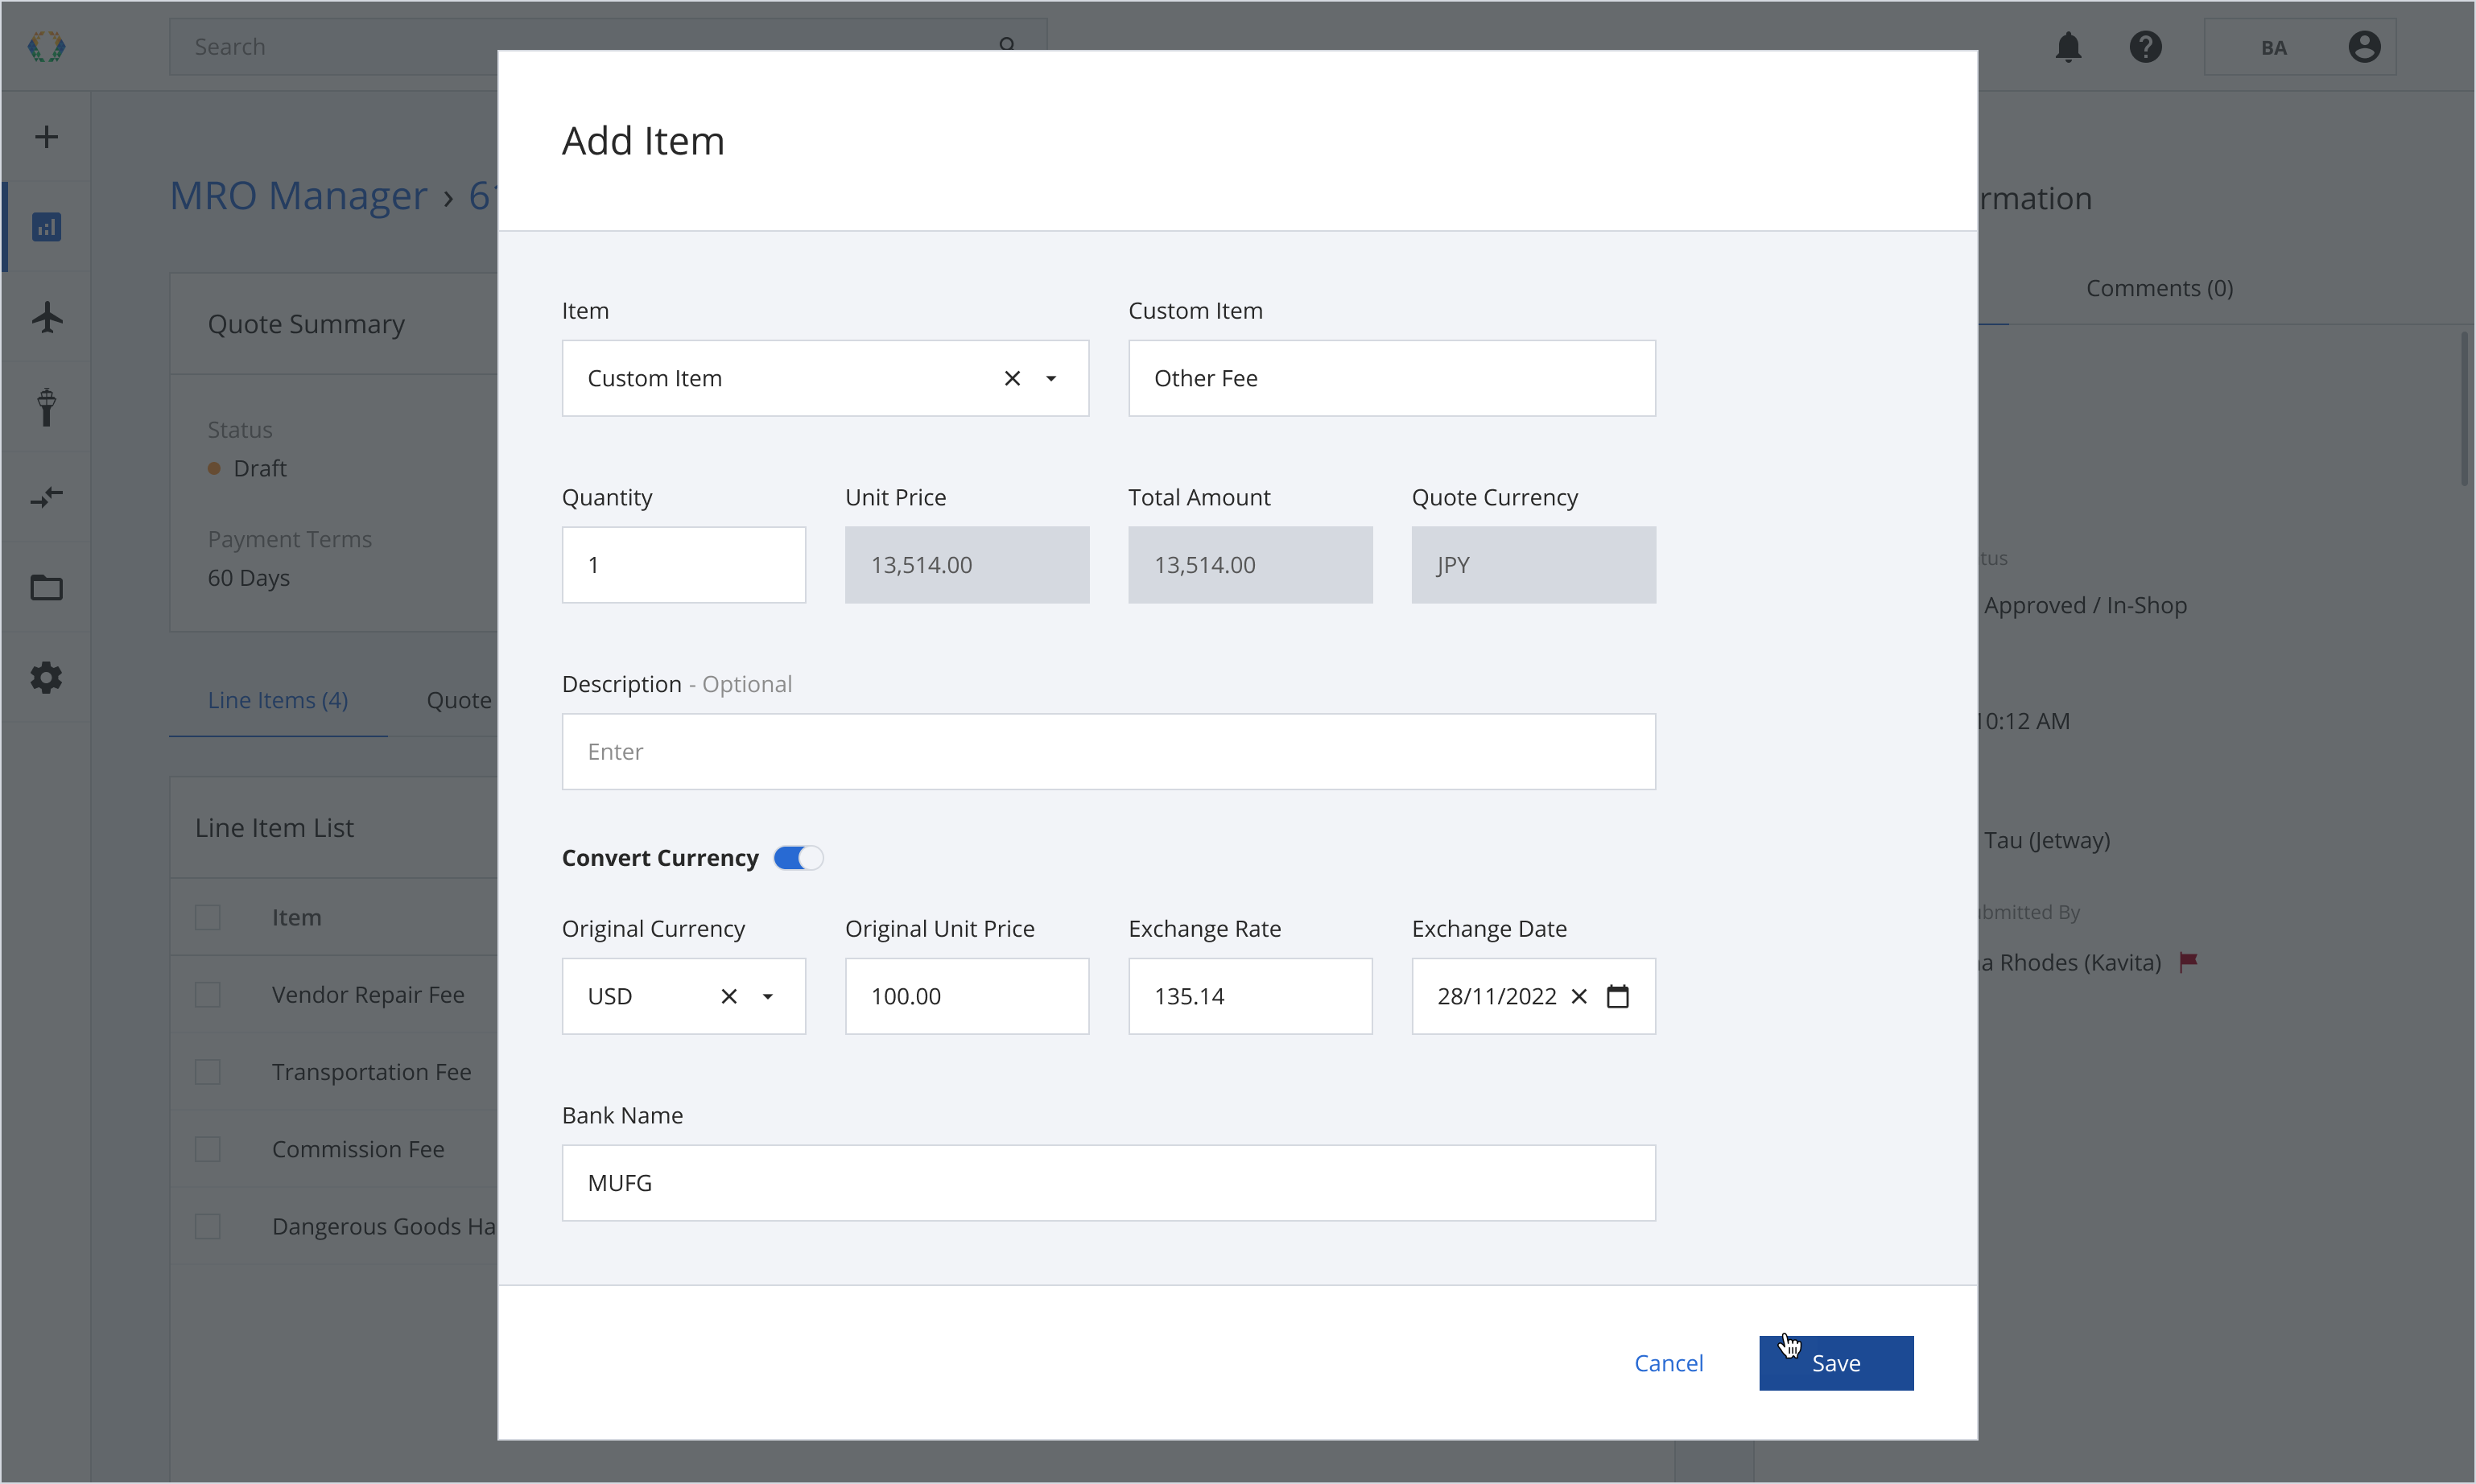This screenshot has width=2476, height=1484.
Task: Click the 'Approved / In-Shop' status text
Action: pos(2085,605)
